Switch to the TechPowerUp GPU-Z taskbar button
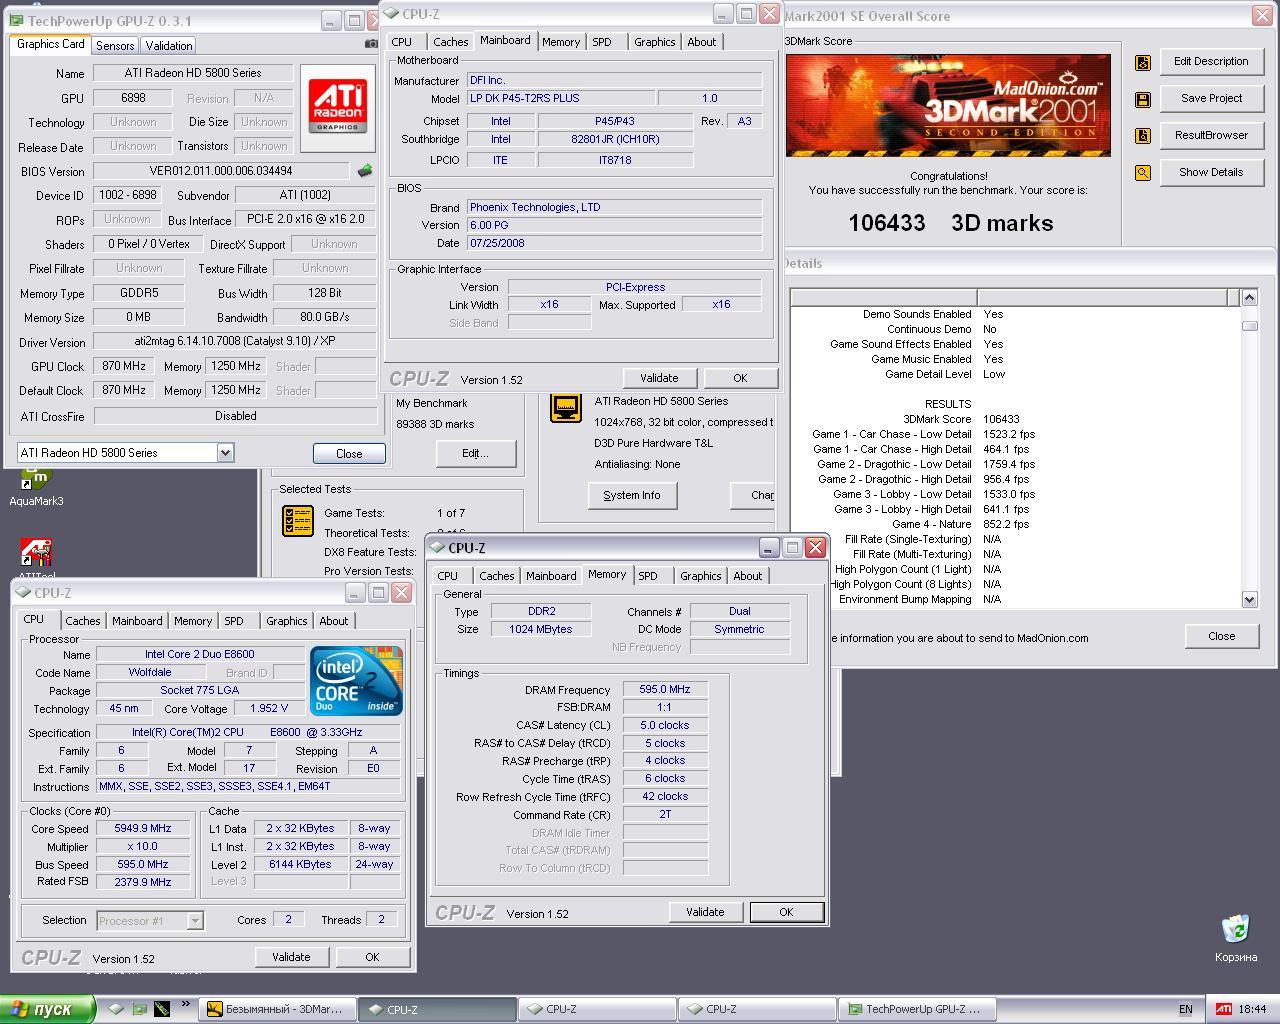 [x=915, y=1009]
